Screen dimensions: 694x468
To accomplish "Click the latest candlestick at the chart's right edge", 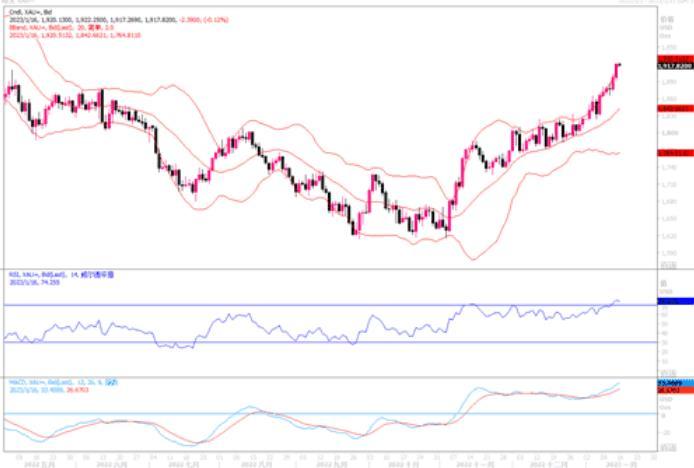I will pyautogui.click(x=617, y=72).
